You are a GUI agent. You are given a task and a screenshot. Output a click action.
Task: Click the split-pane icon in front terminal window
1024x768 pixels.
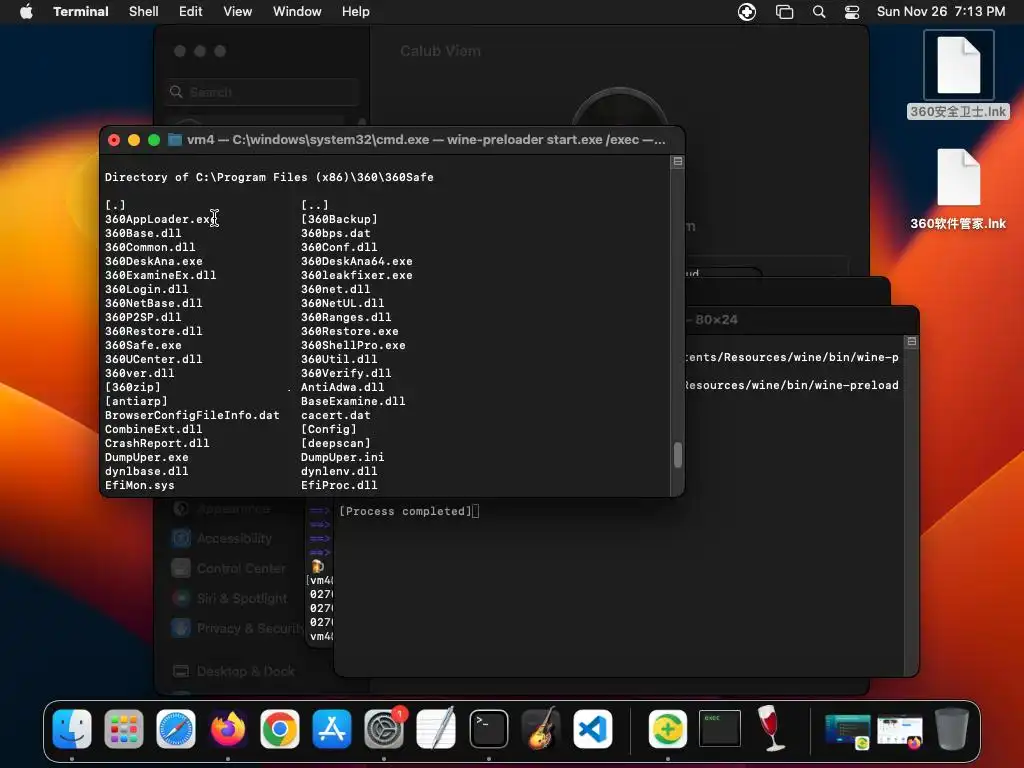678,161
